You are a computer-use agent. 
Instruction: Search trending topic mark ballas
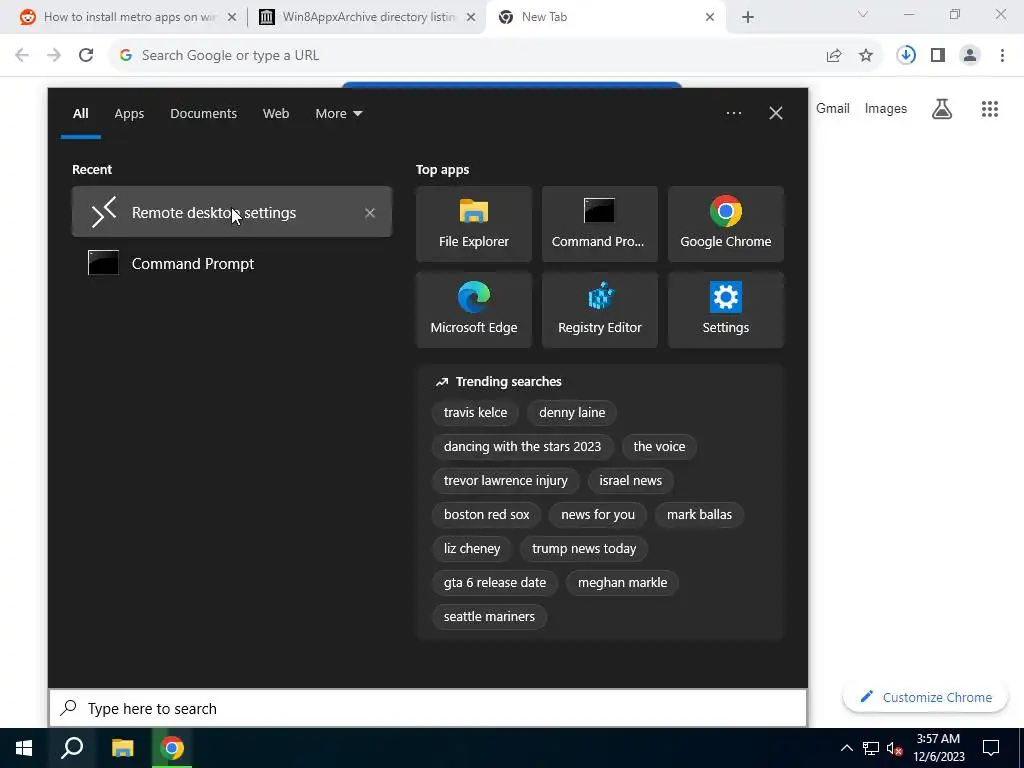coord(699,514)
